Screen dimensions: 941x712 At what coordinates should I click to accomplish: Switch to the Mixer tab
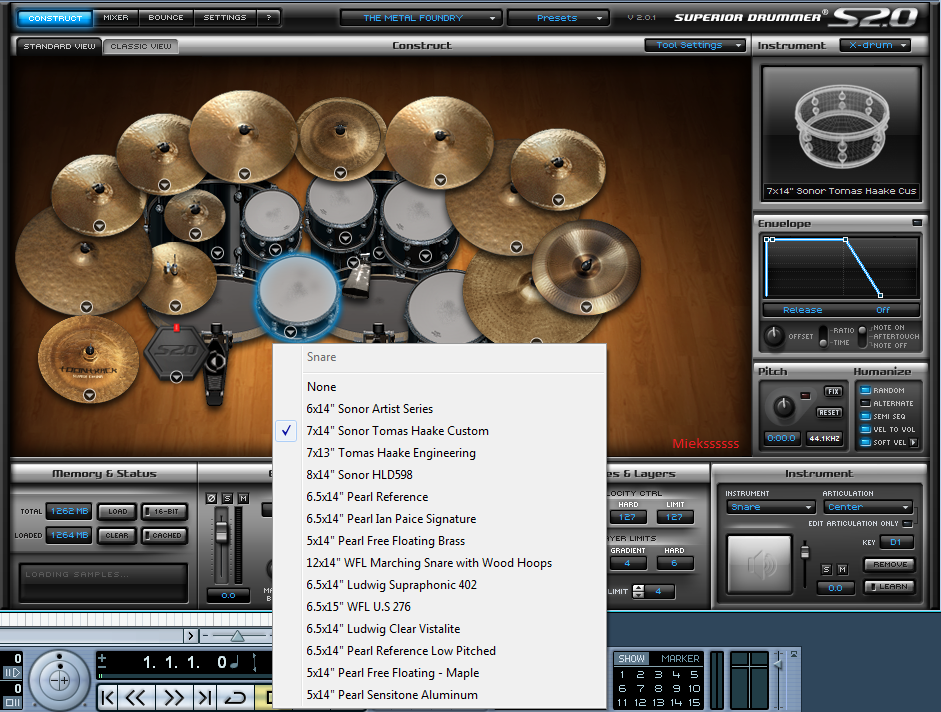116,18
